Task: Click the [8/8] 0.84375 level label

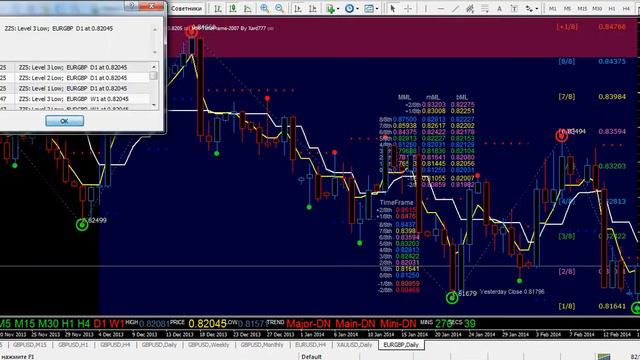Action: (591, 61)
